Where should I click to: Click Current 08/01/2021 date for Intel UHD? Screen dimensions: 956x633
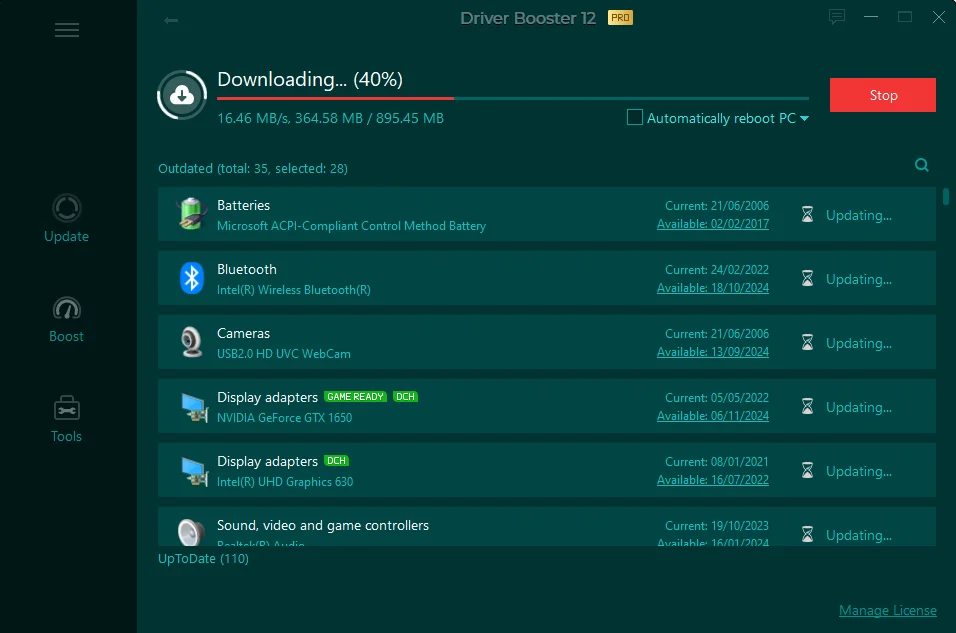click(716, 462)
